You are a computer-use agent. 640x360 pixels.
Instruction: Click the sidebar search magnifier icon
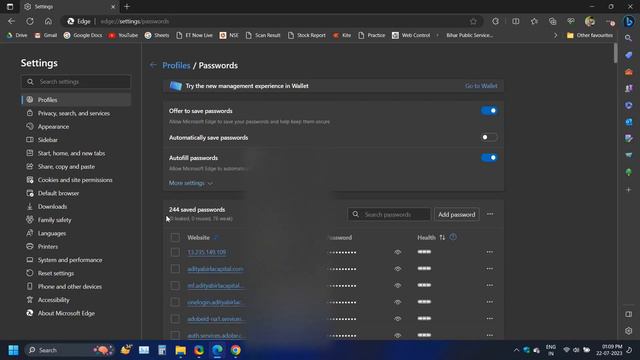pyautogui.click(x=629, y=38)
